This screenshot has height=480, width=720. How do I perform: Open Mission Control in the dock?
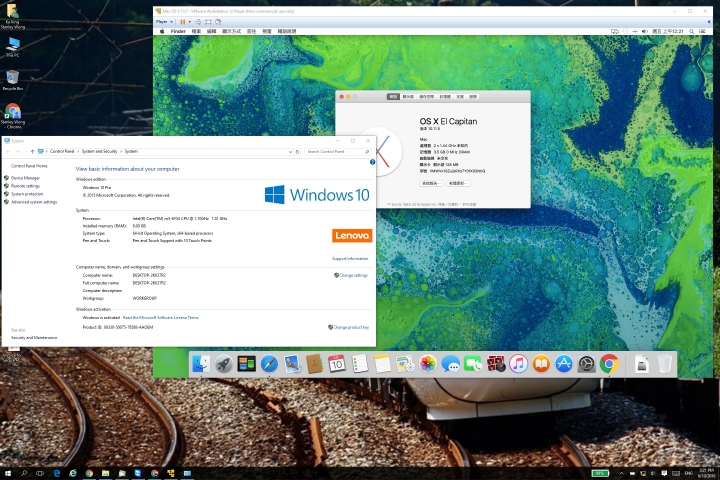pos(246,364)
